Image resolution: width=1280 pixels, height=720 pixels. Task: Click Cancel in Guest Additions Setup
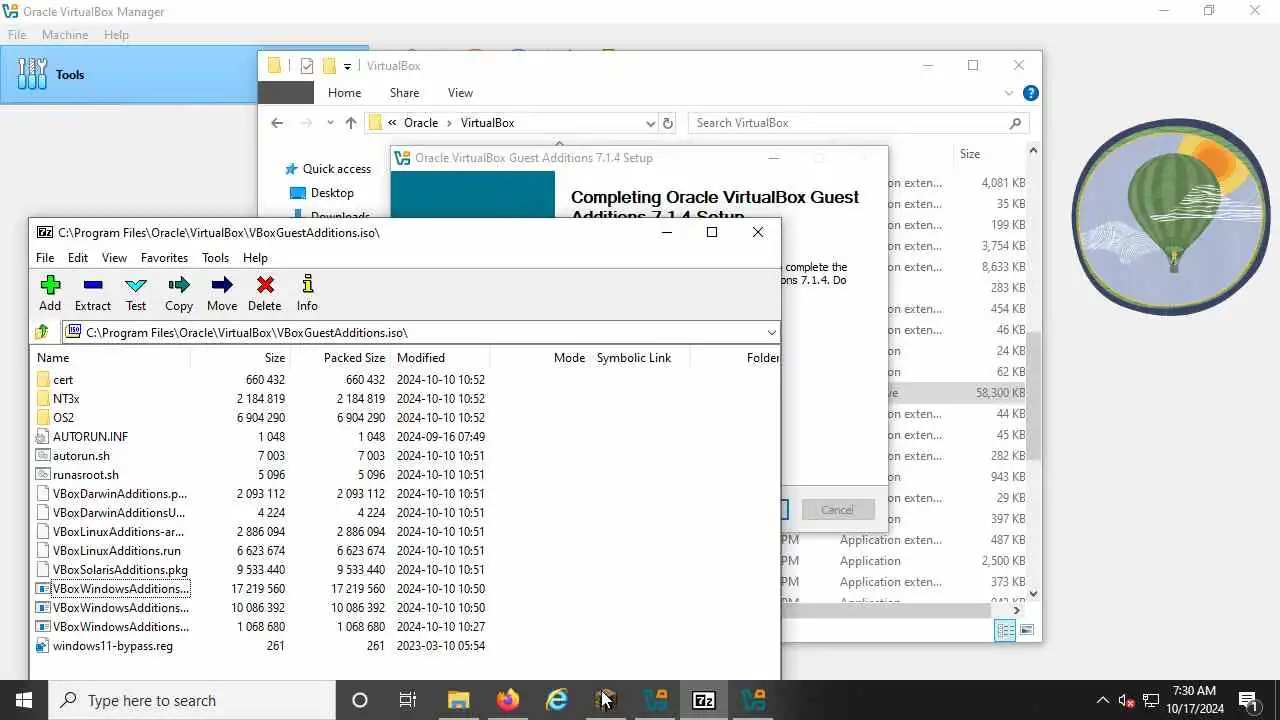tap(837, 510)
